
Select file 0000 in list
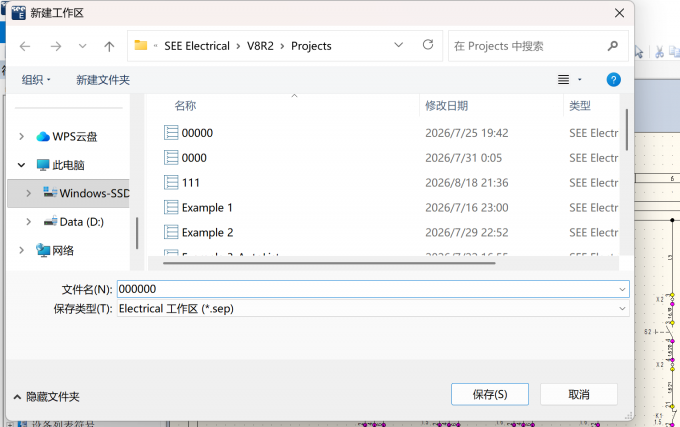point(194,158)
